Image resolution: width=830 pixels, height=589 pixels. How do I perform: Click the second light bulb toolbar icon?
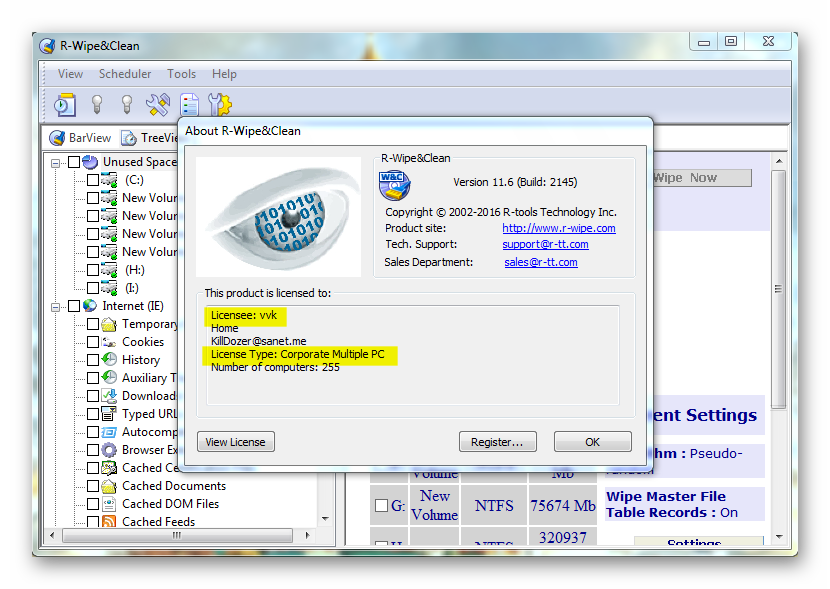click(127, 104)
